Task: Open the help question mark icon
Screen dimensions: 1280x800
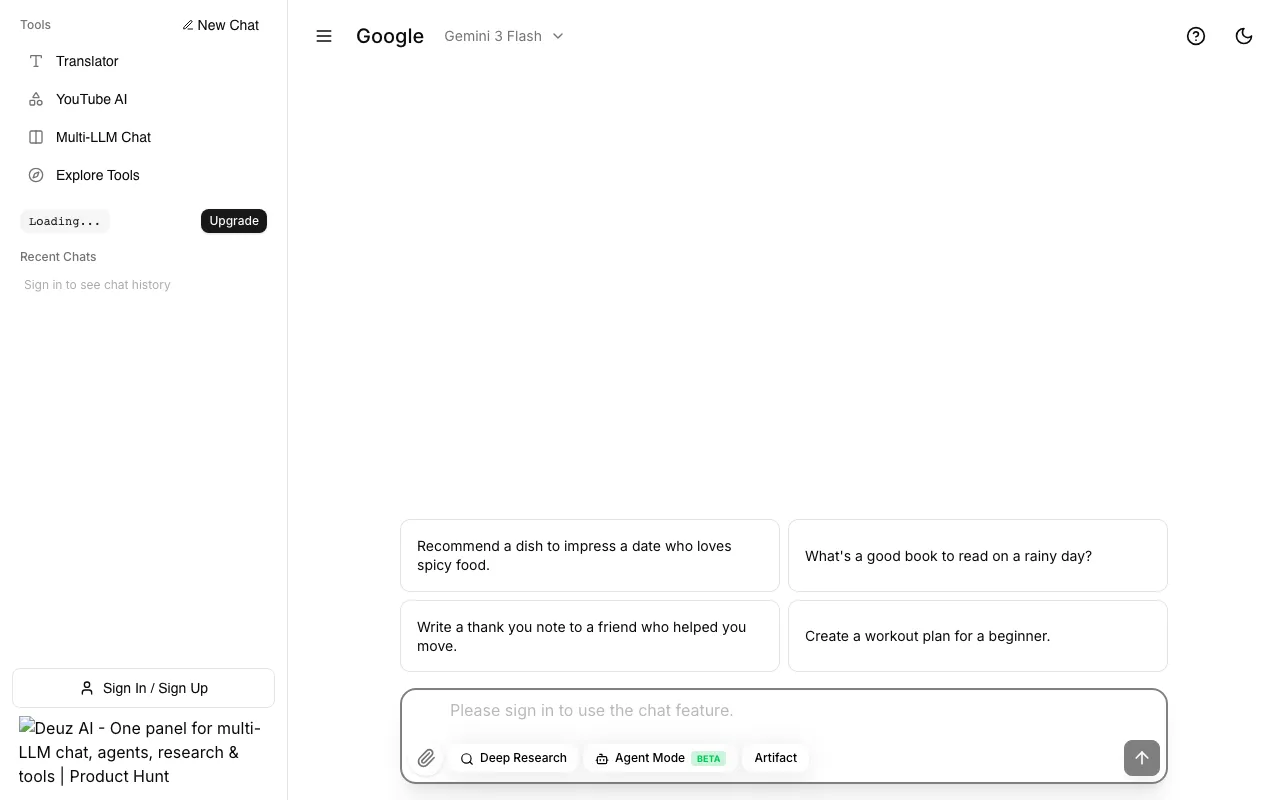Action: [1196, 36]
